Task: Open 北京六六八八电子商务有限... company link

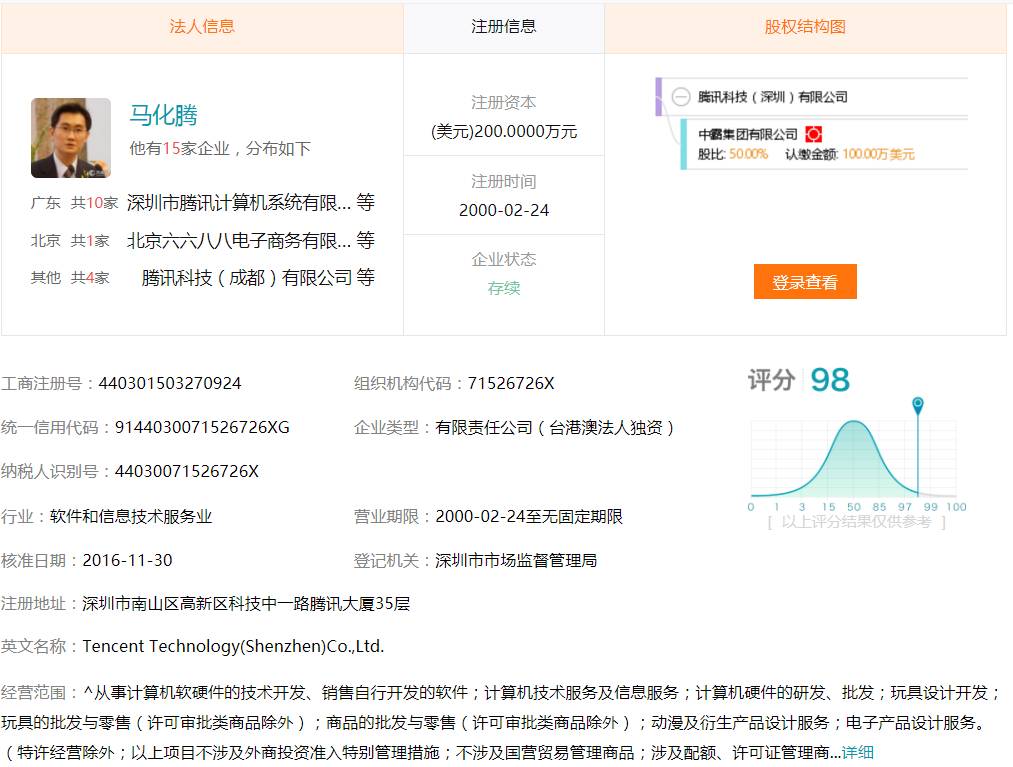Action: pyautogui.click(x=239, y=240)
